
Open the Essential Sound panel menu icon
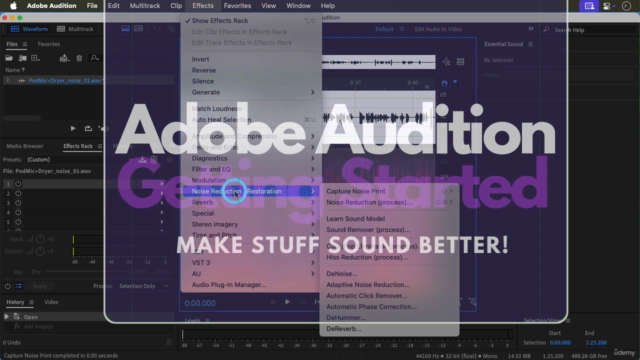point(530,44)
